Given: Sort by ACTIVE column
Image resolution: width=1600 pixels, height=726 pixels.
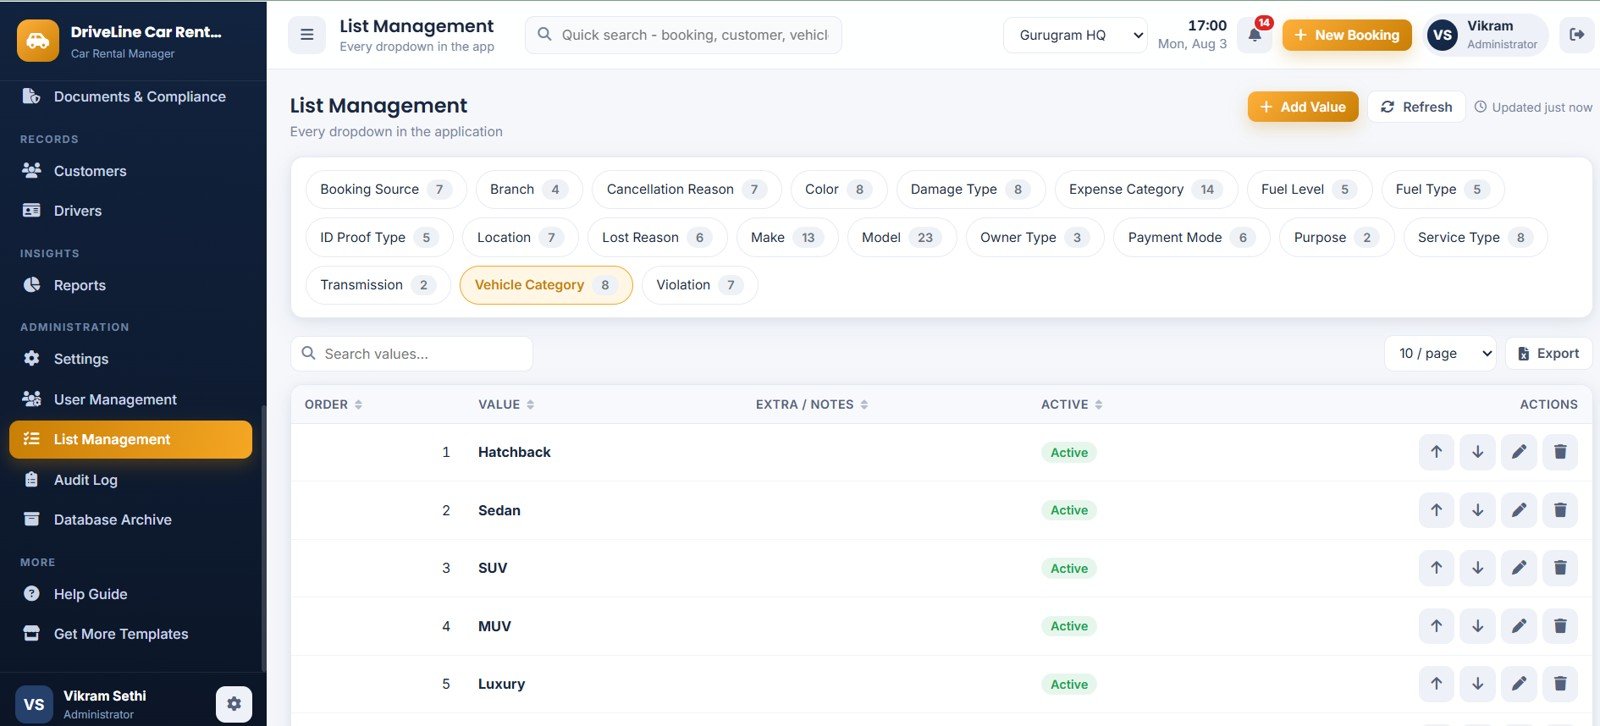Looking at the screenshot, I should tap(1071, 405).
